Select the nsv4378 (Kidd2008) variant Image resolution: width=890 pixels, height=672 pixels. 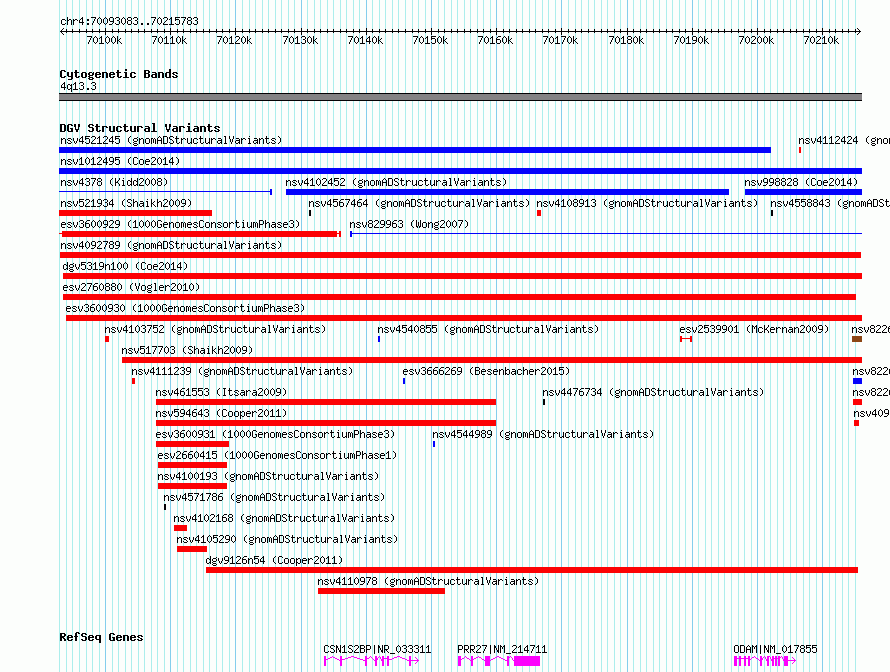click(114, 182)
